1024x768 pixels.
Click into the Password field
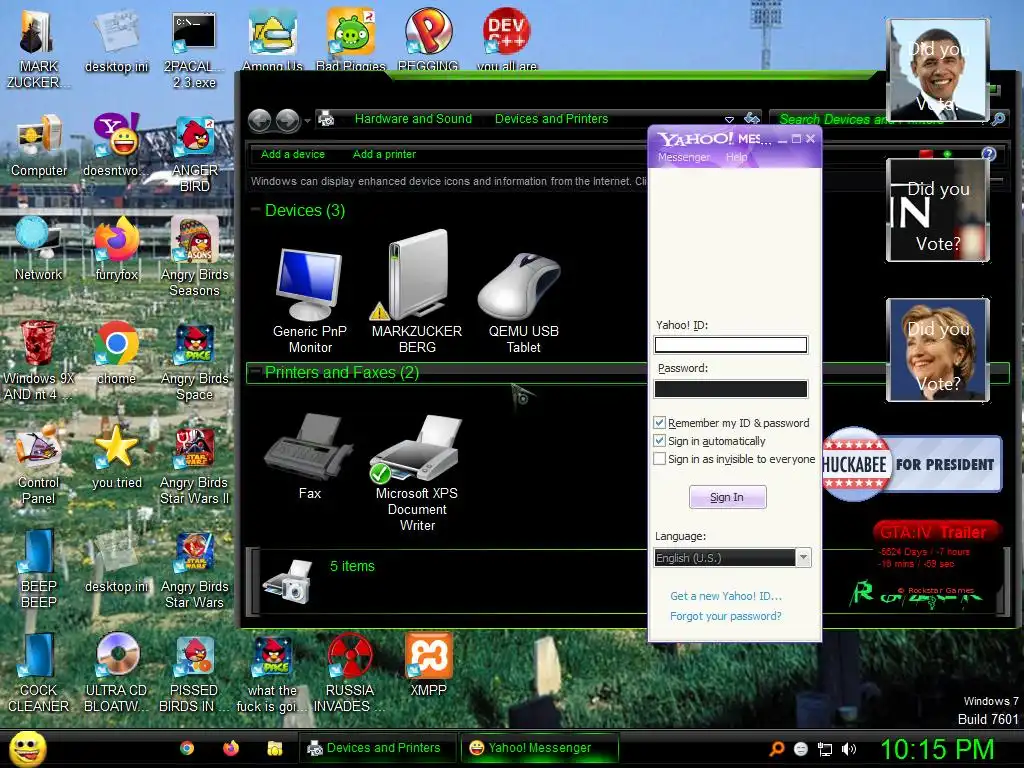731,389
